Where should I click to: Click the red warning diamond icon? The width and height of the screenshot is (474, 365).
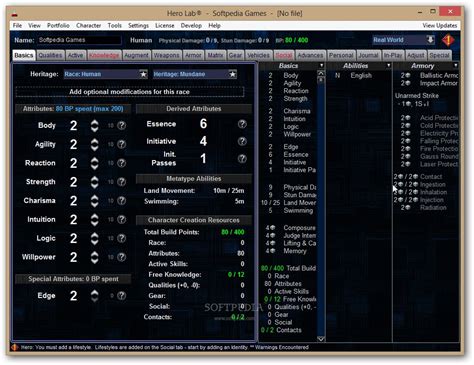(x=448, y=40)
